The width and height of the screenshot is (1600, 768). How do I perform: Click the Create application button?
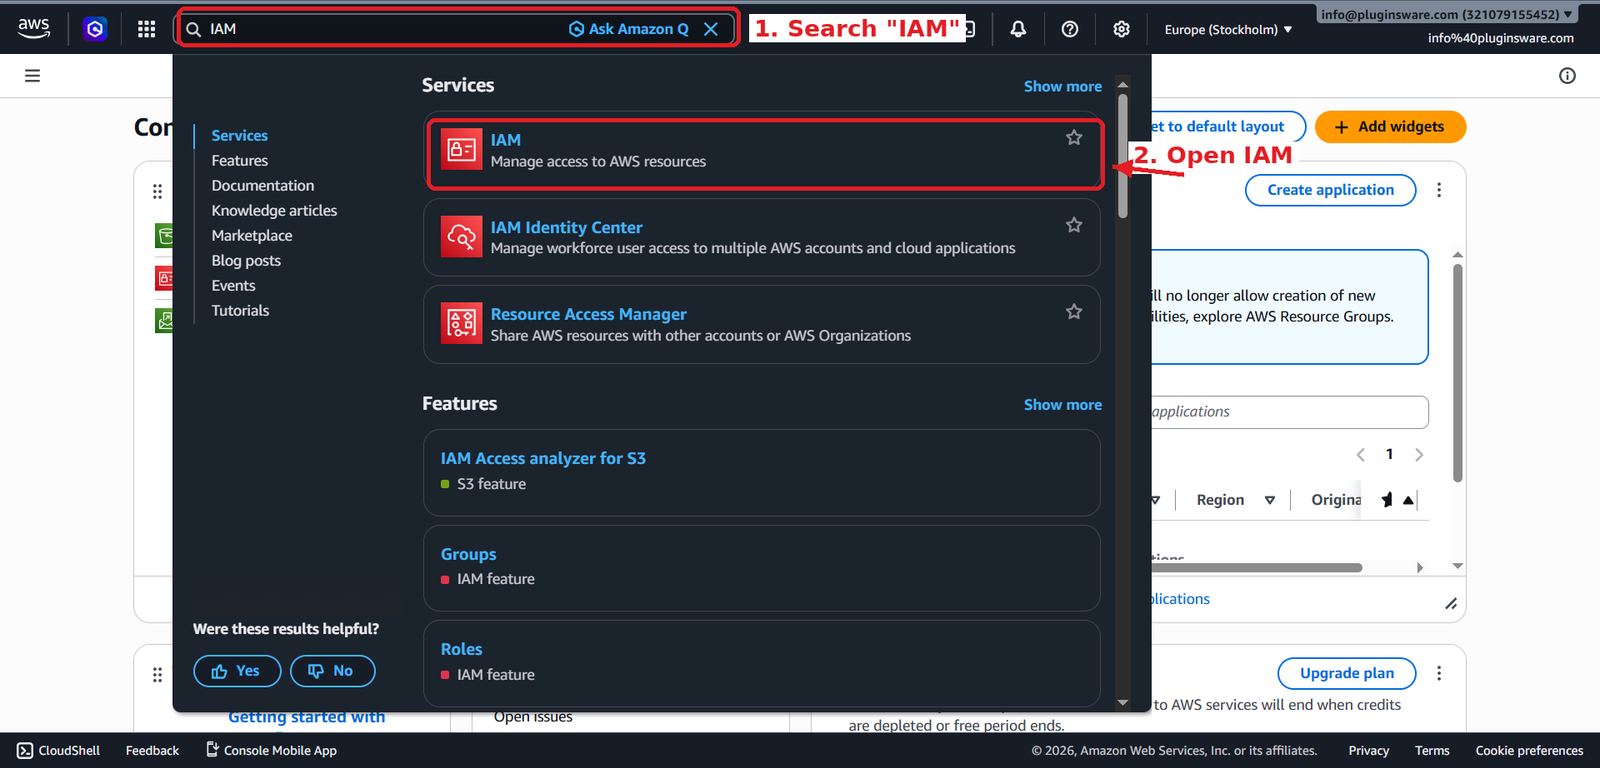[x=1330, y=190]
